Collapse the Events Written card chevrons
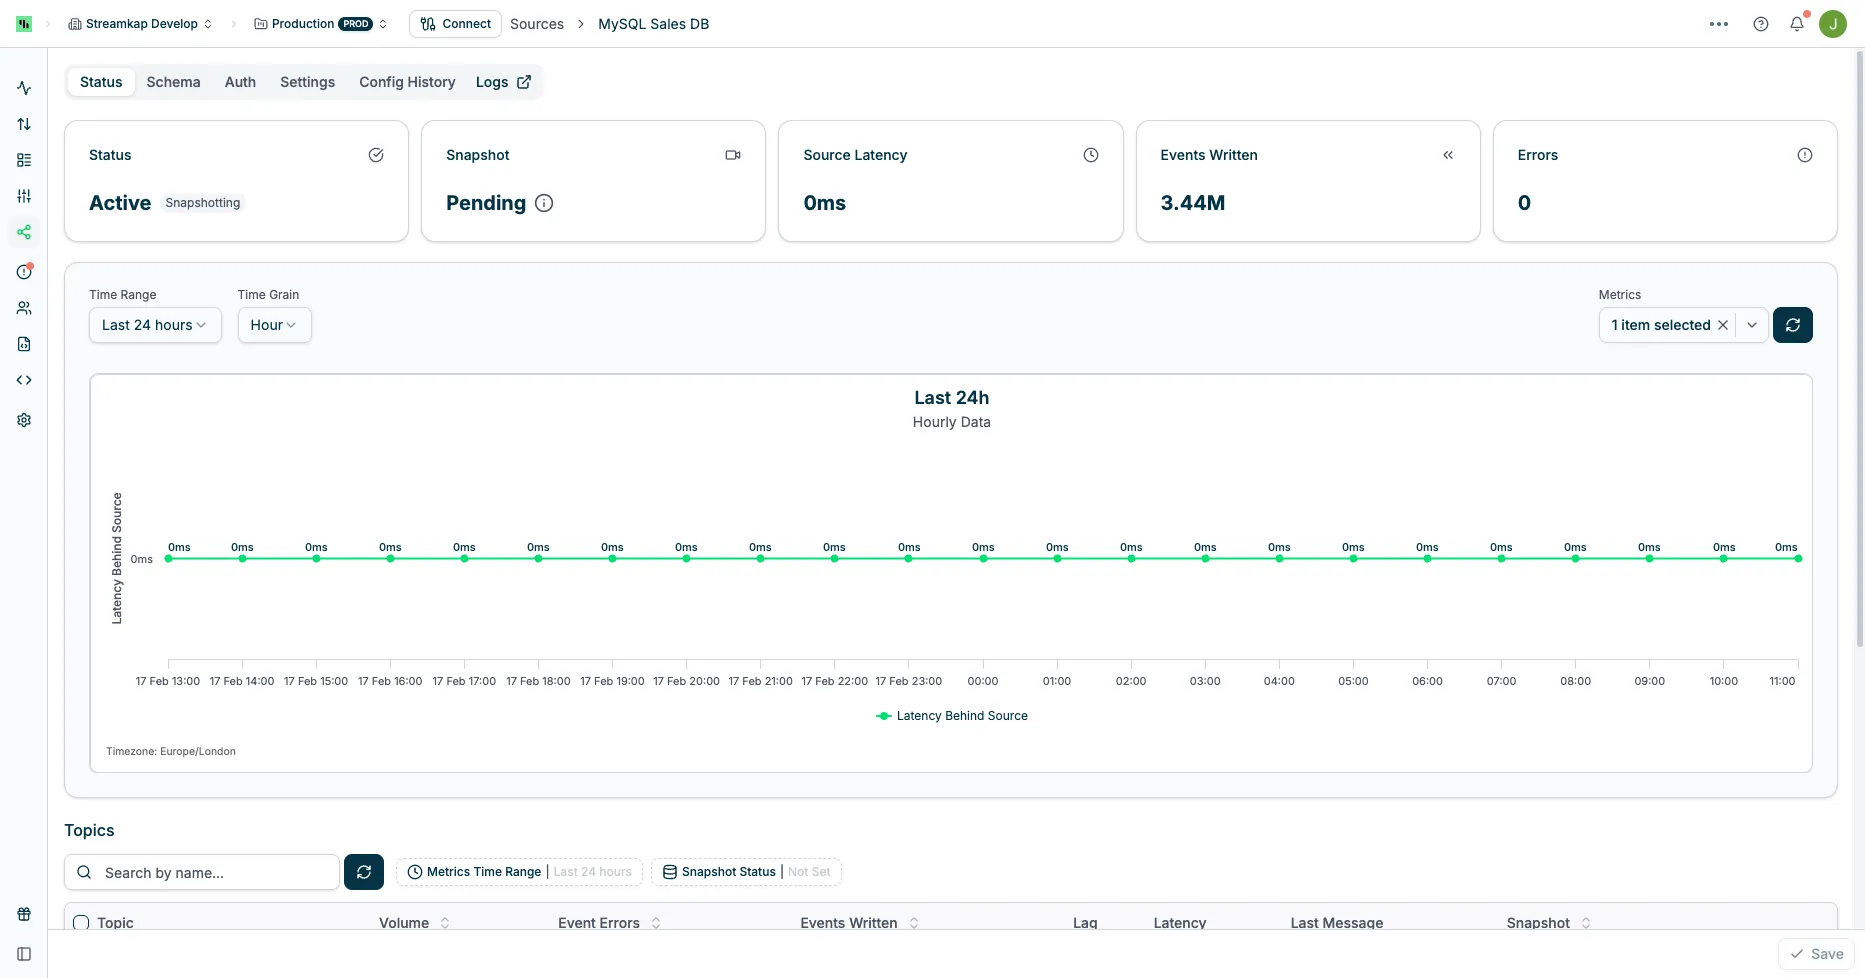 coord(1448,155)
